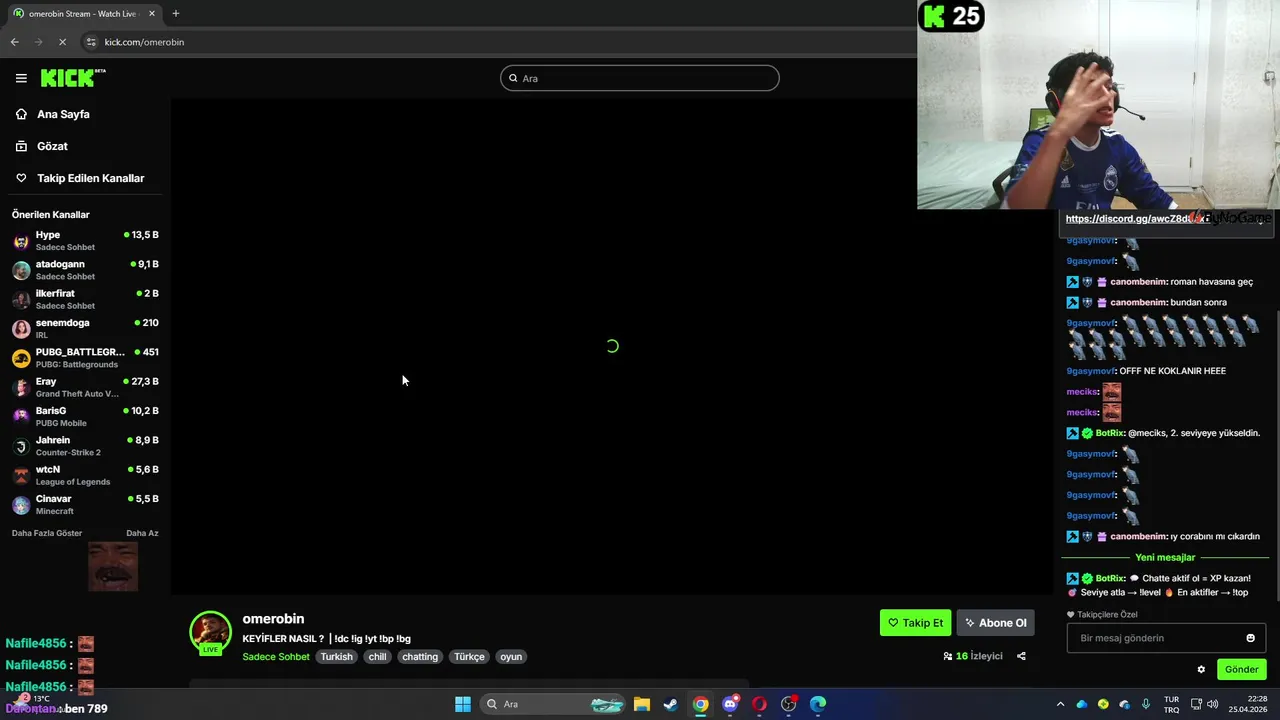Switch to Chrome in taskbar

click(x=701, y=704)
